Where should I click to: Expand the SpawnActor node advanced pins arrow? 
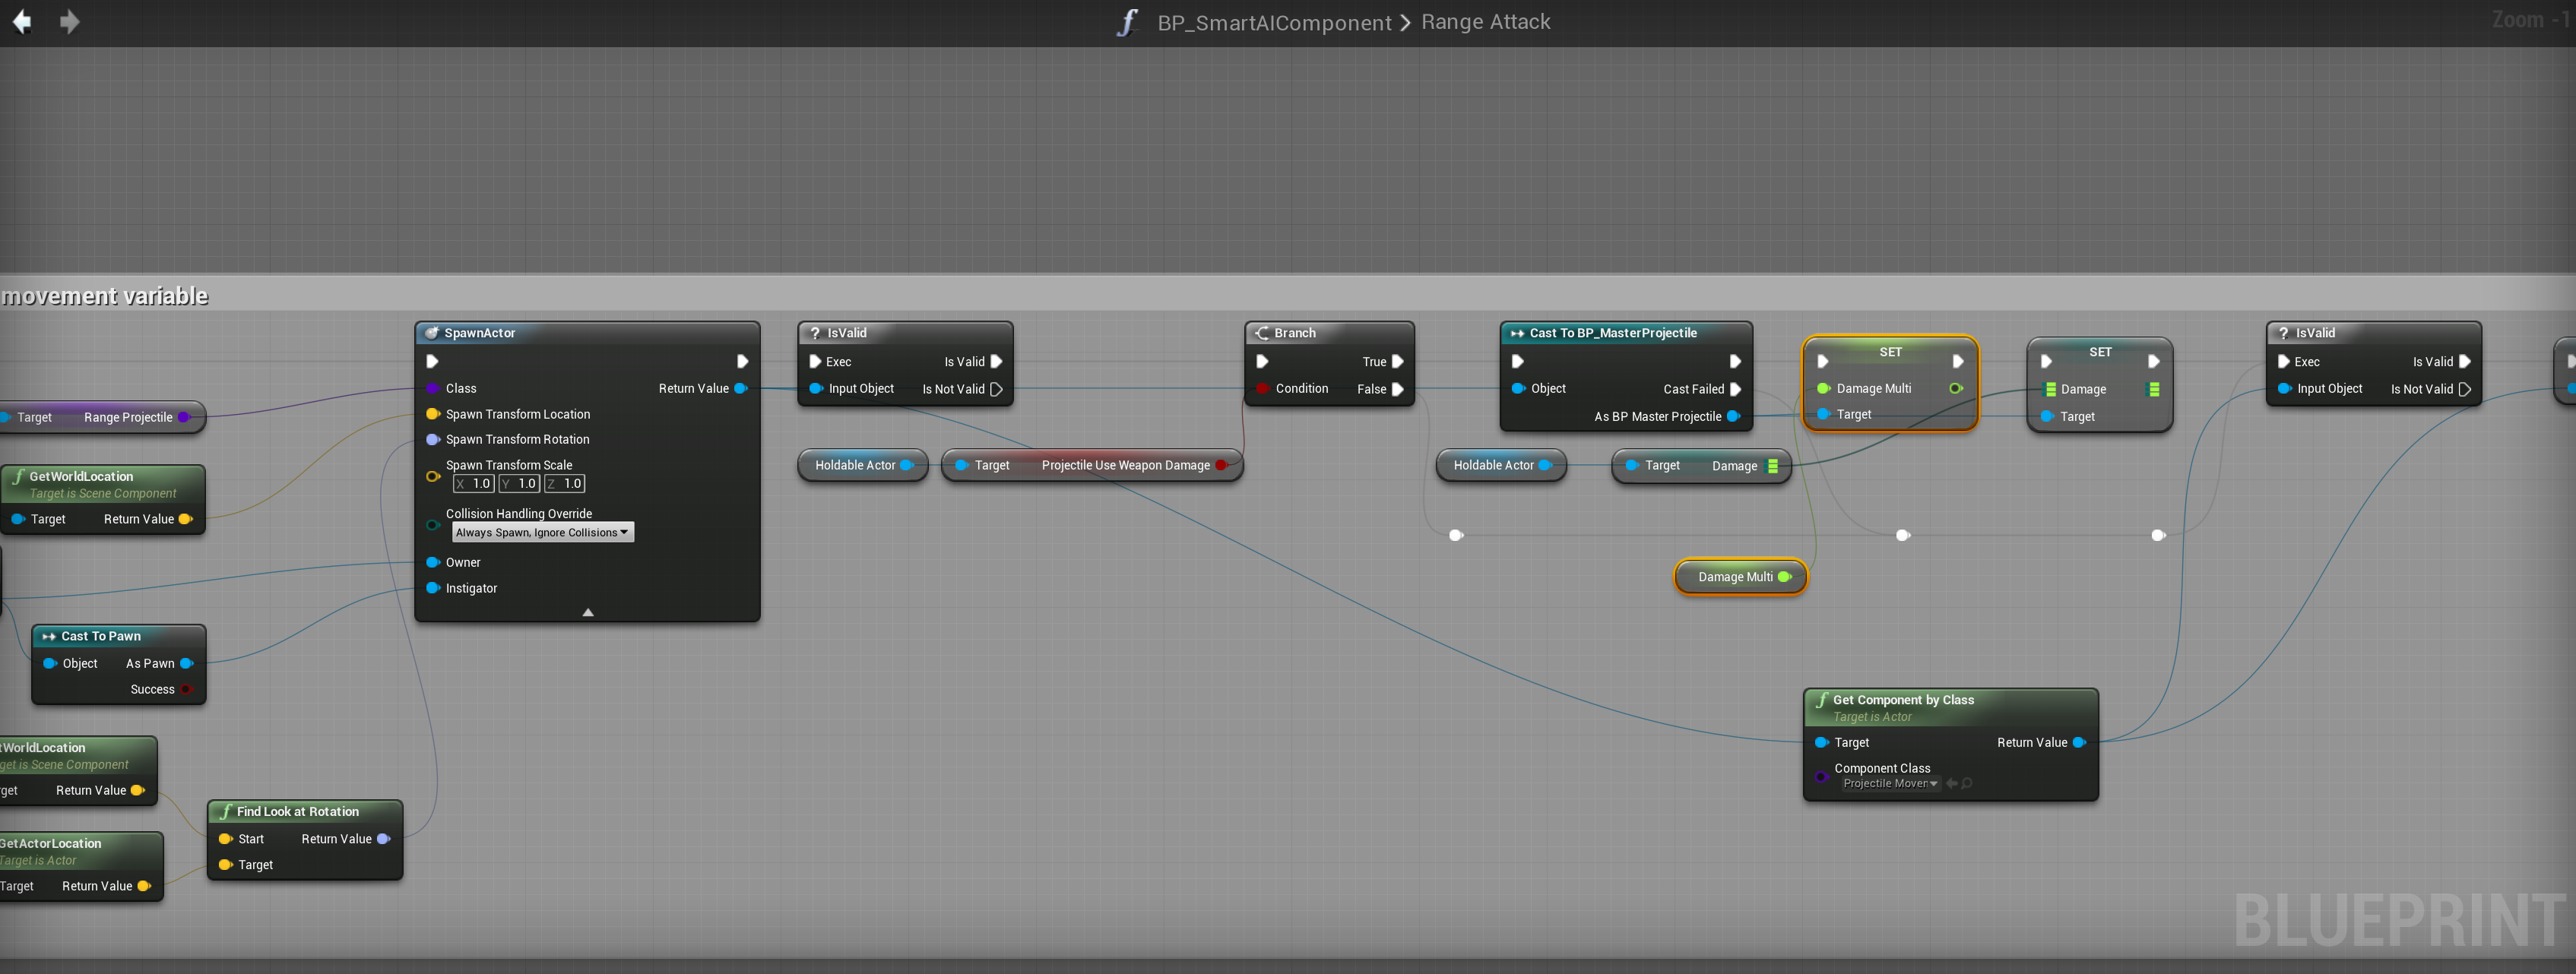588,611
